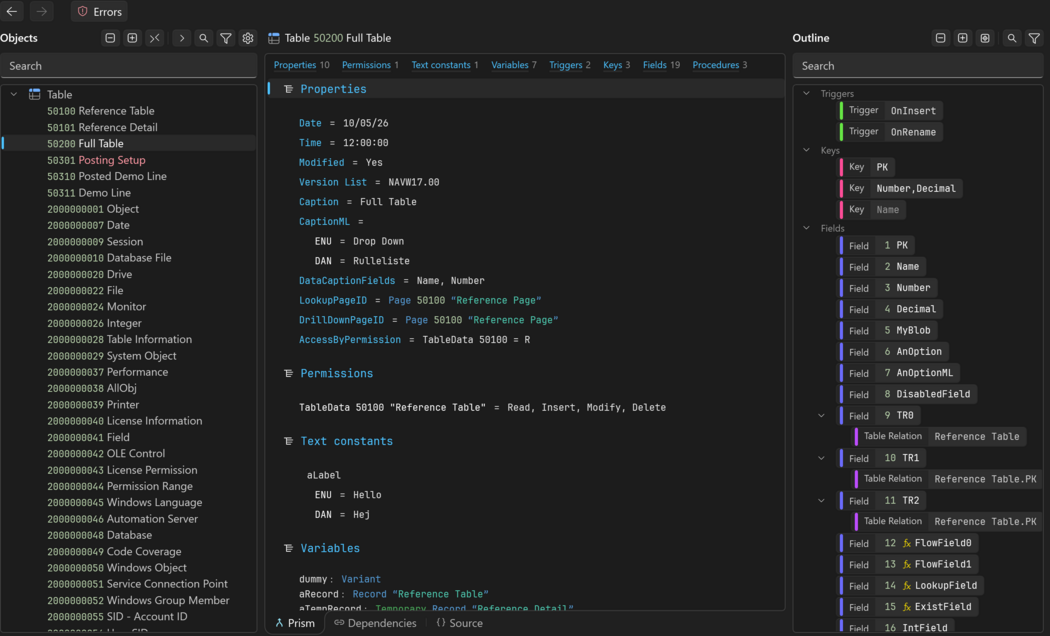
Task: Jump to Fields via the top link
Action: [x=654, y=65]
